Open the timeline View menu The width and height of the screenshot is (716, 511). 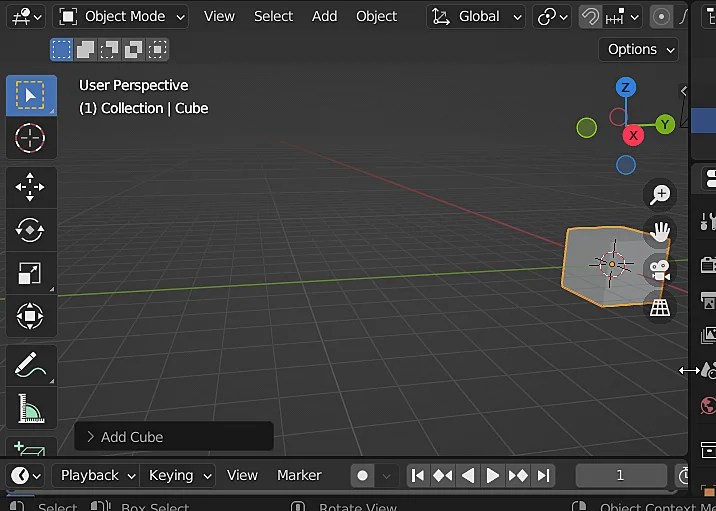242,475
